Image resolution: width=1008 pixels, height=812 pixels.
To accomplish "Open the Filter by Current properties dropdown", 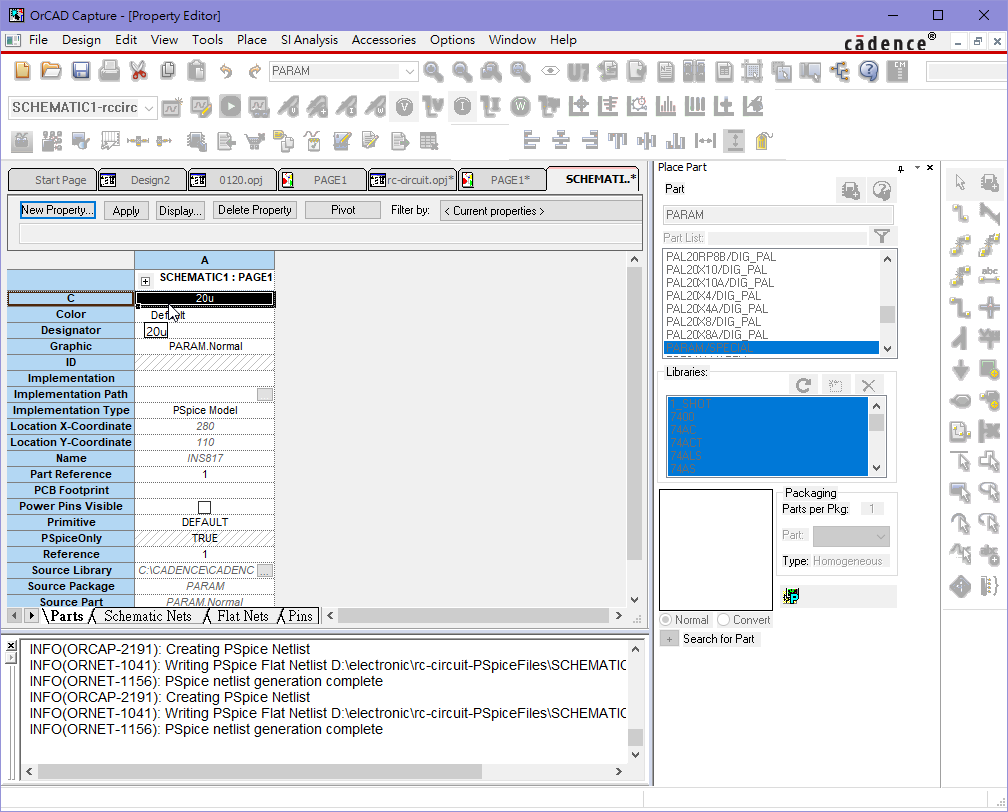I will [x=540, y=211].
